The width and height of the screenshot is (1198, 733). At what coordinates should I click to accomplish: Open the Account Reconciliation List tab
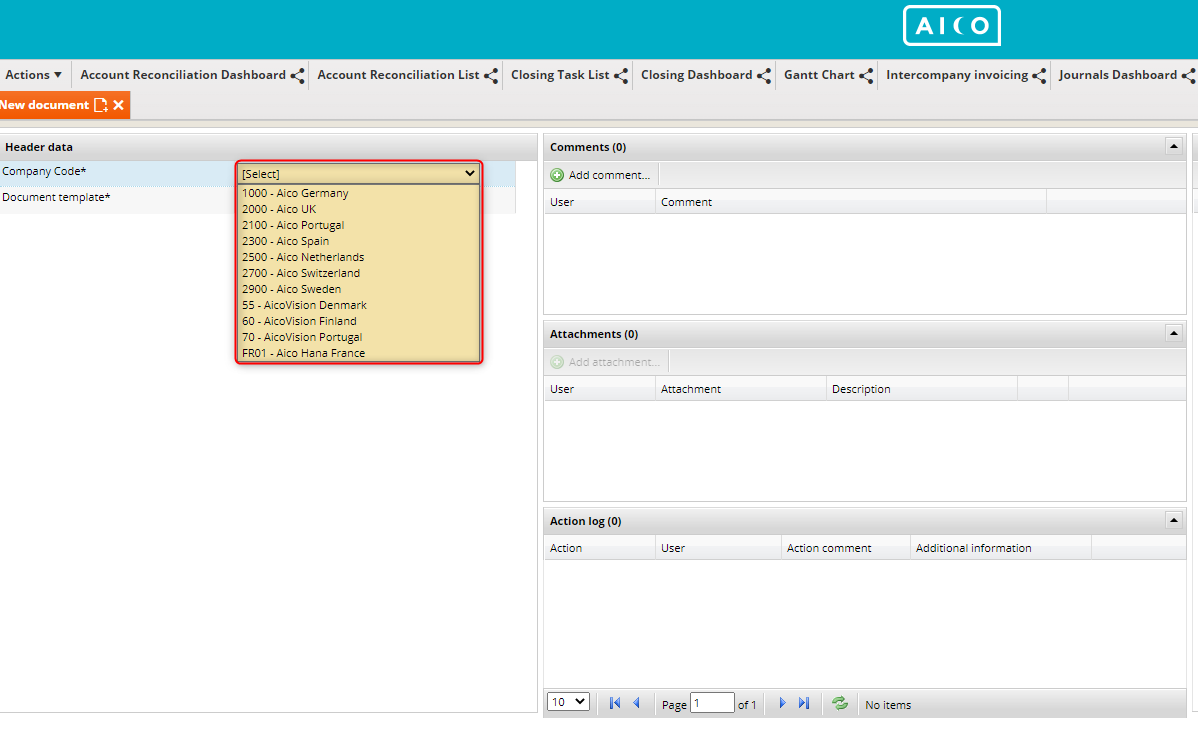point(398,75)
